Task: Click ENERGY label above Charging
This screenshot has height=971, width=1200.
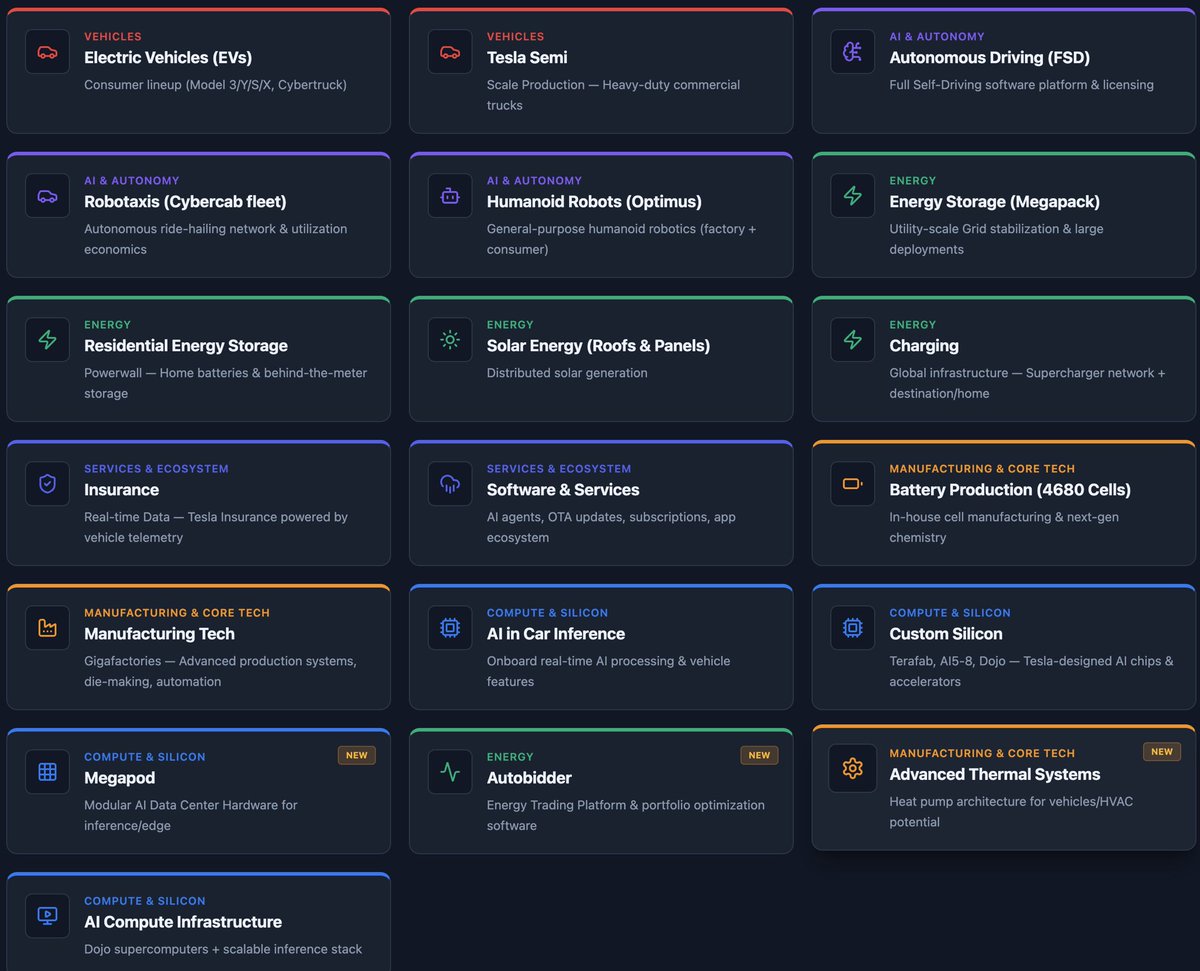Action: (913, 324)
